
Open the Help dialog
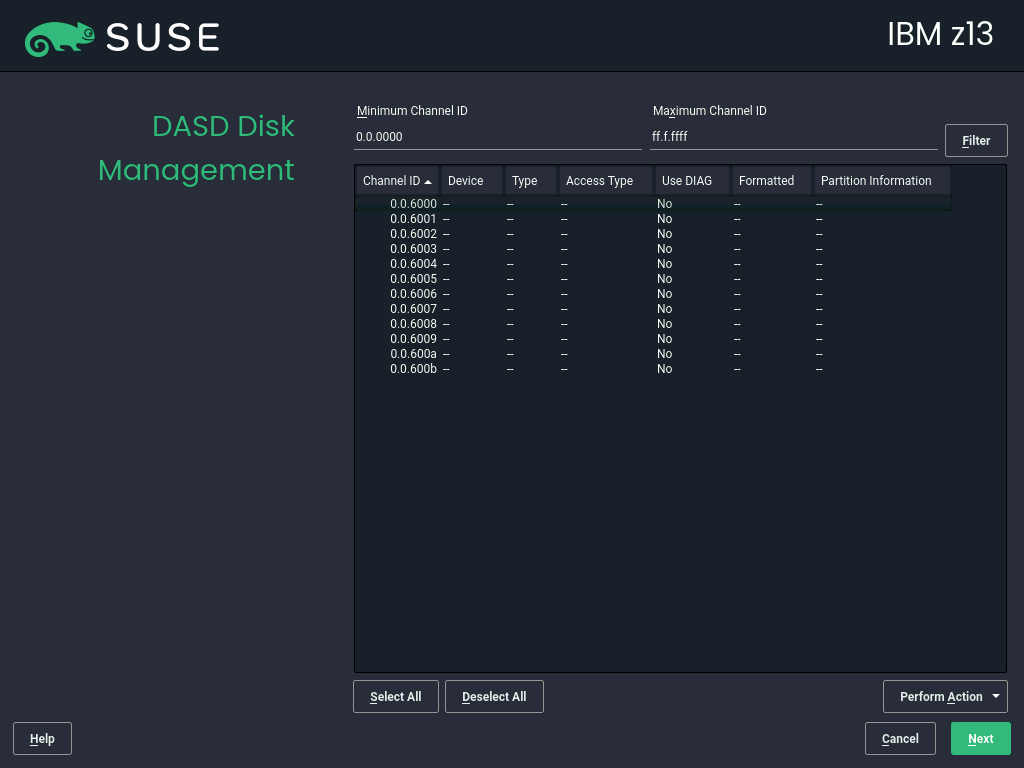(42, 738)
